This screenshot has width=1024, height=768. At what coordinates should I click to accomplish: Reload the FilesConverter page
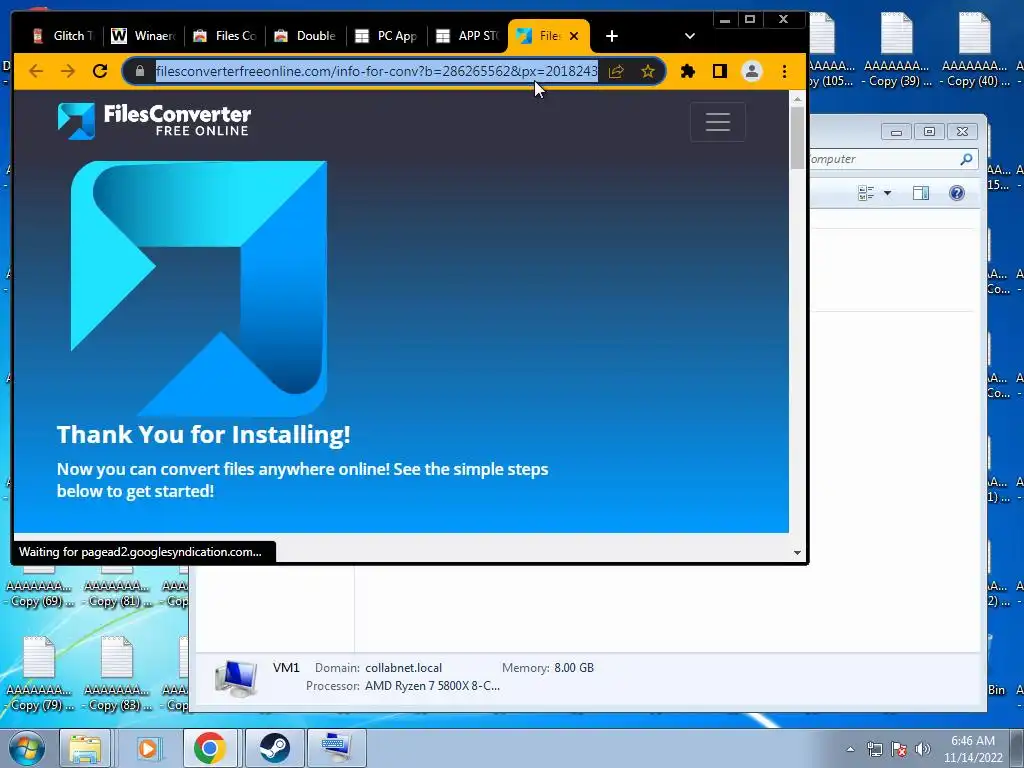100,71
